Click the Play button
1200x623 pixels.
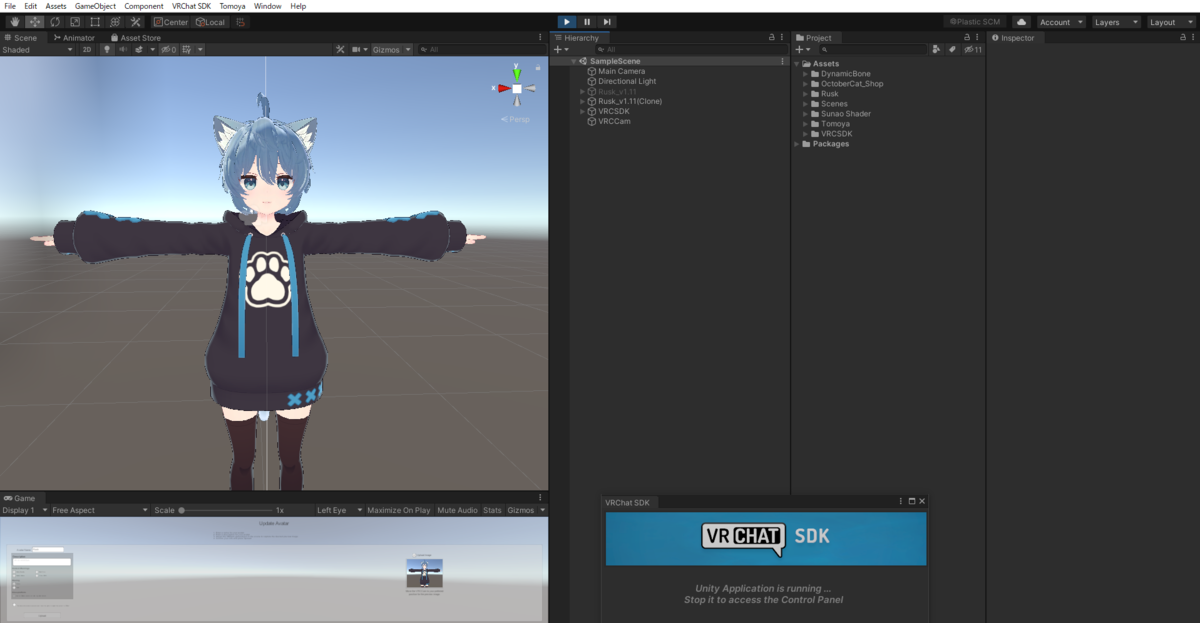pyautogui.click(x=567, y=22)
